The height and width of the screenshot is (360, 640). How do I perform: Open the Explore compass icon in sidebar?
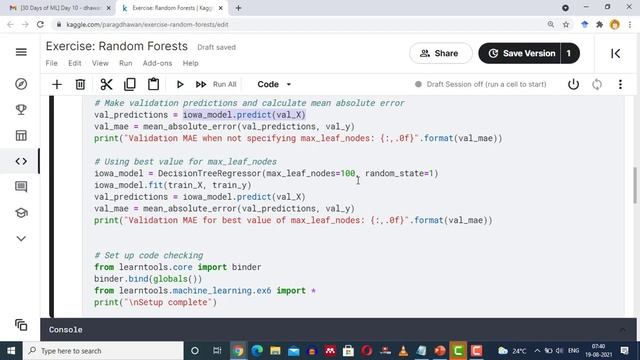pyautogui.click(x=21, y=84)
